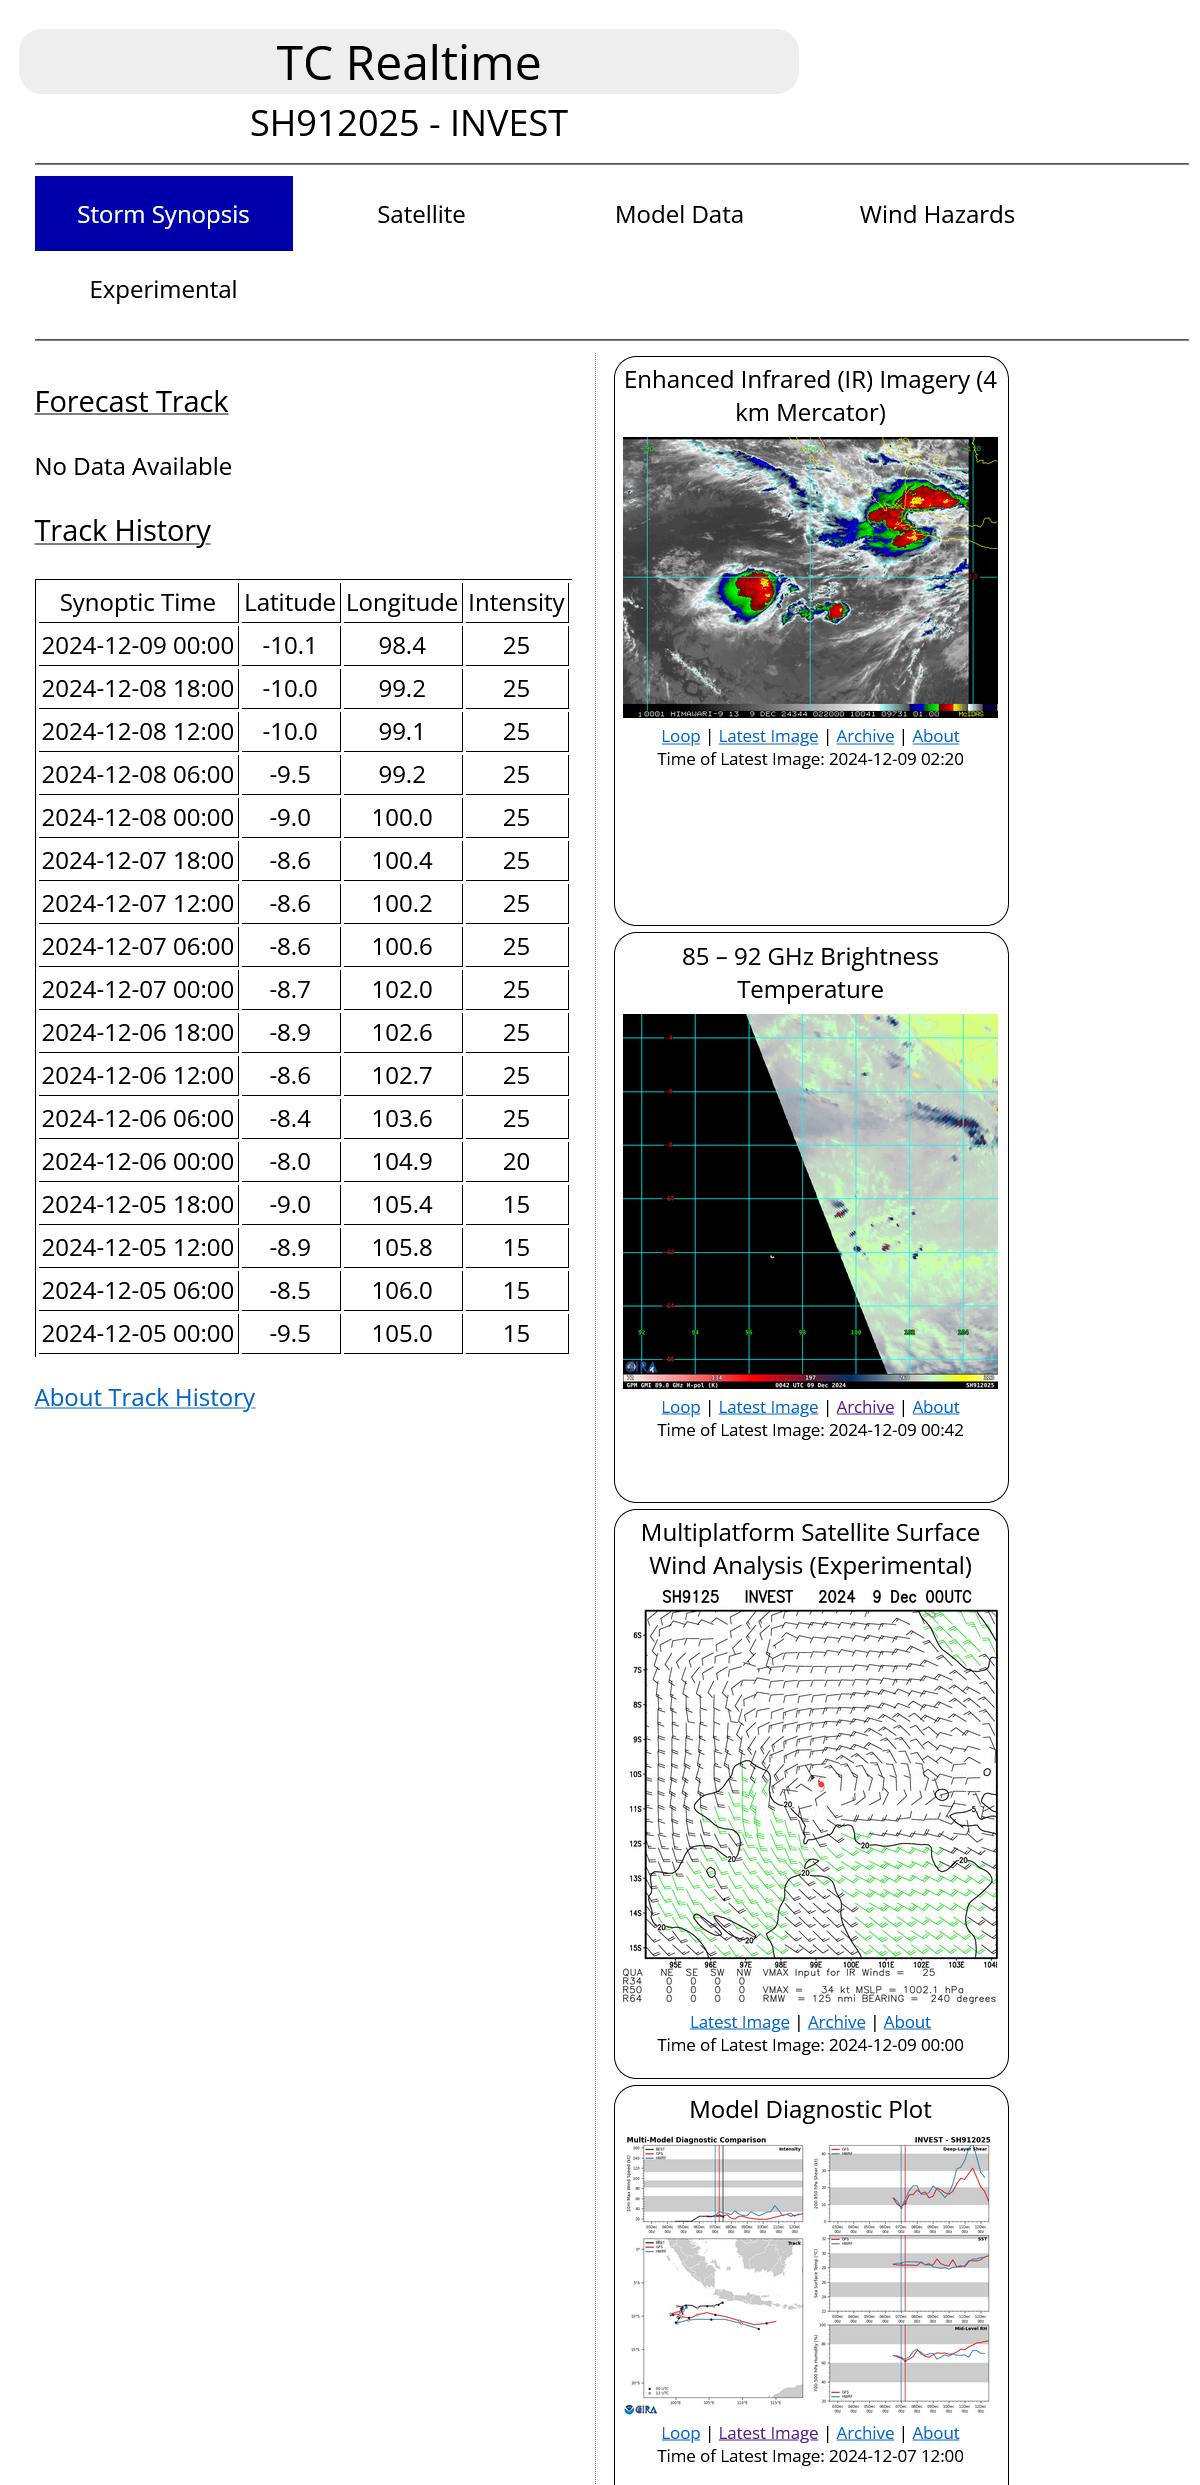
Task: Click the 2024-12-05 06:00 time cell
Action: (x=138, y=1290)
